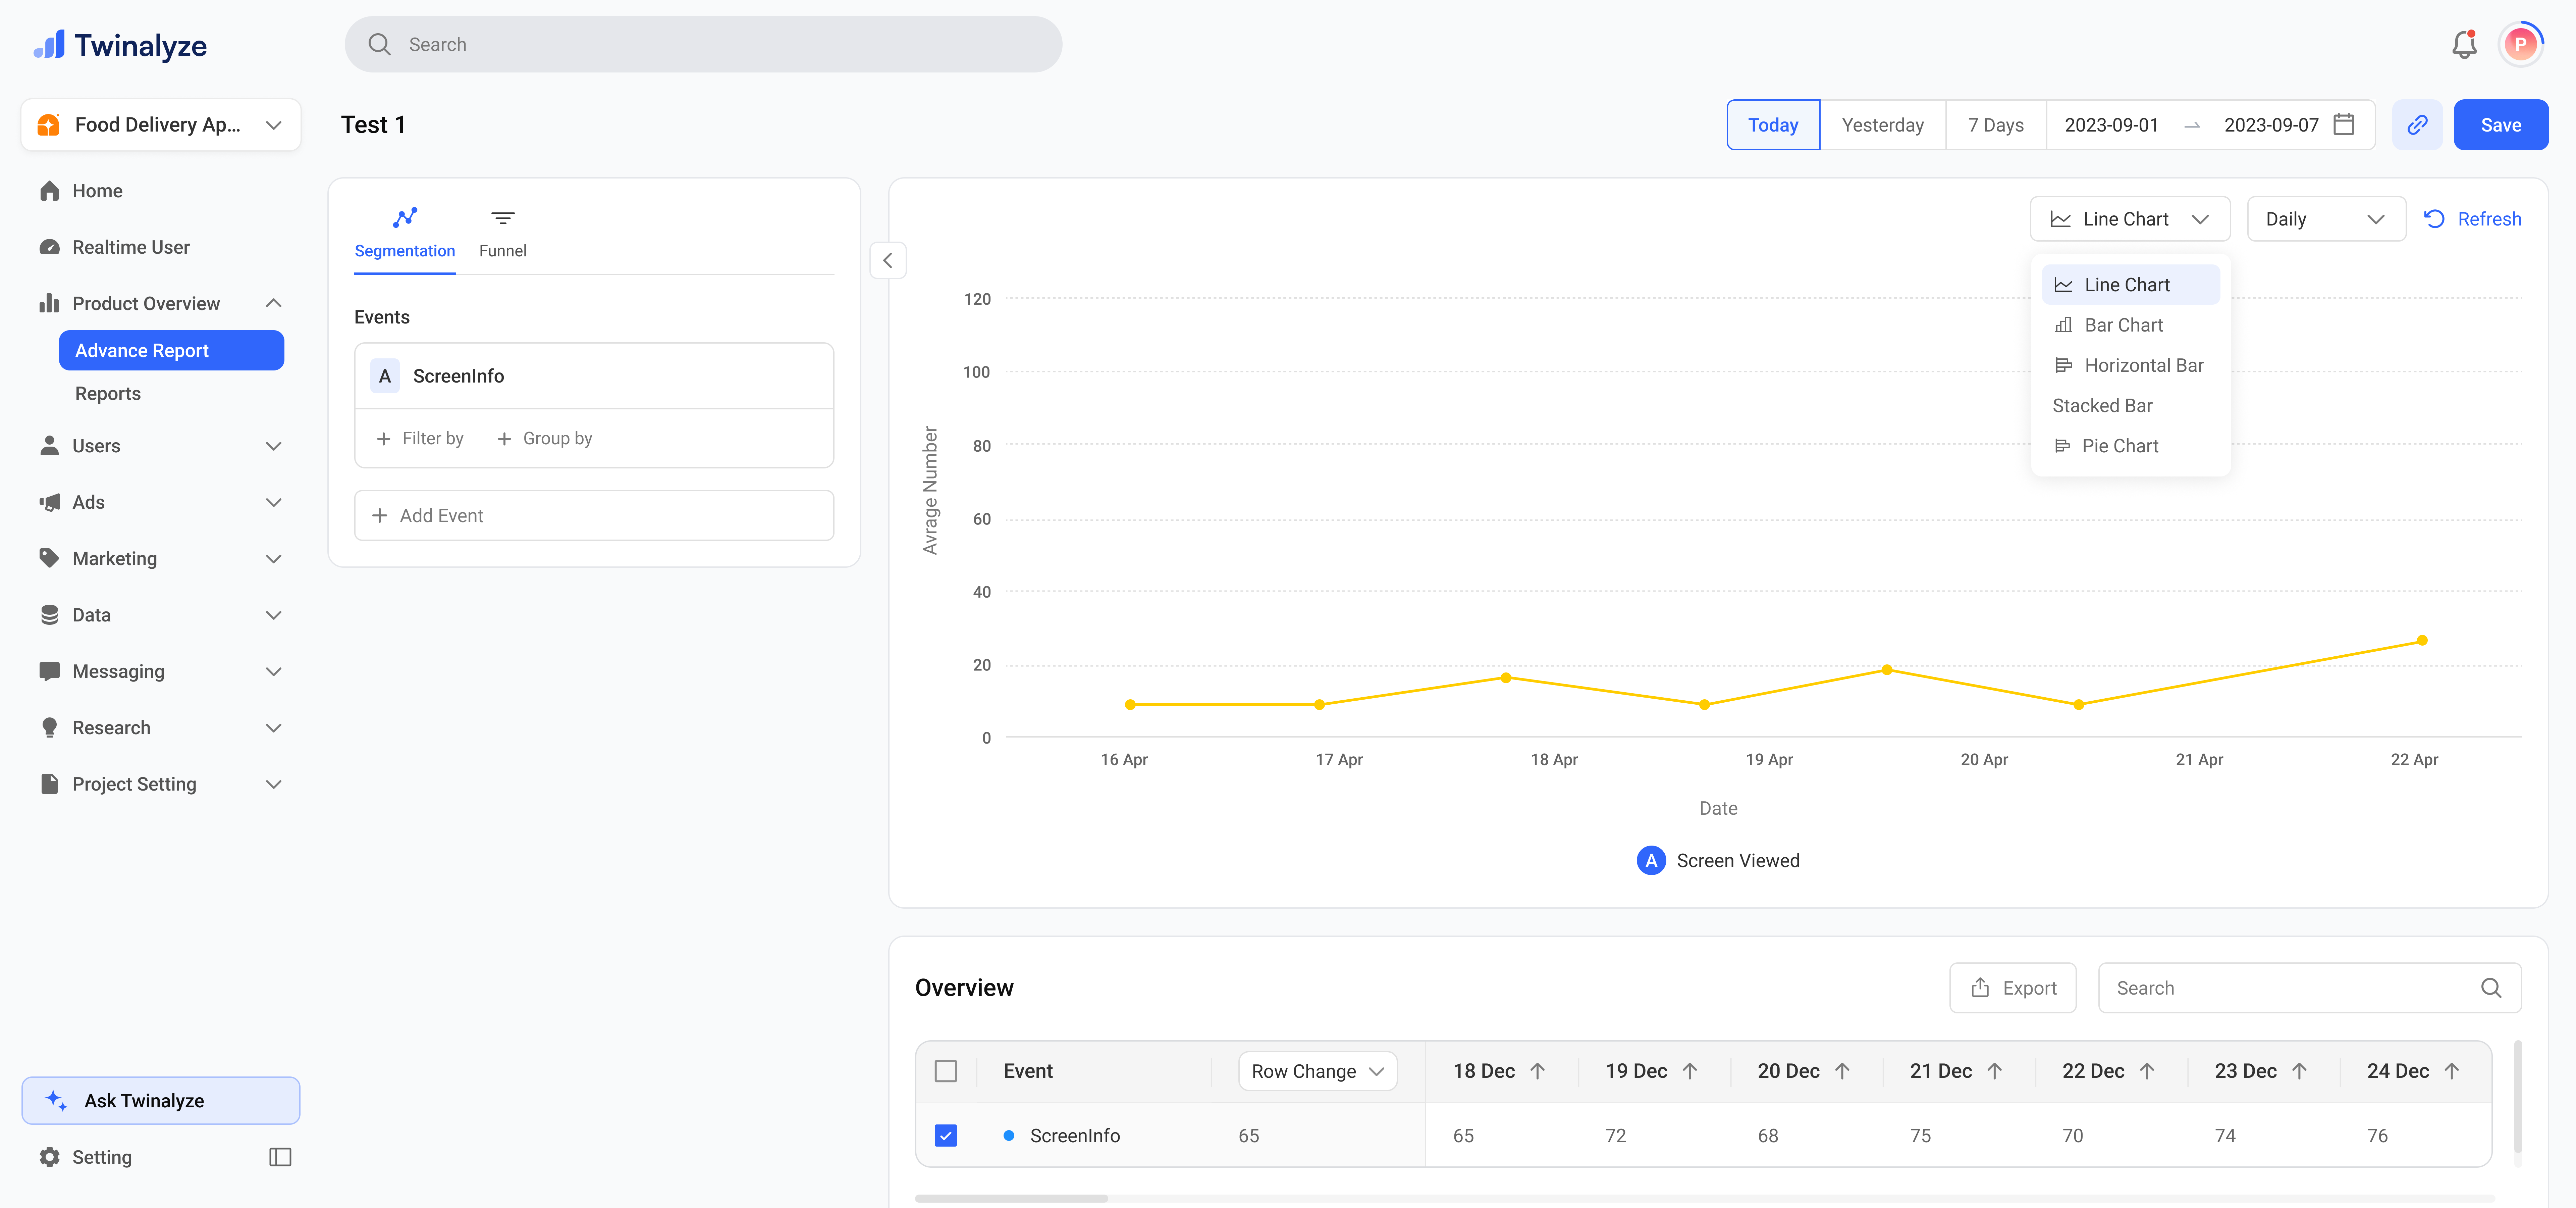The image size is (2576, 1208).
Task: Sort the 18 Dec column arrow
Action: point(1538,1071)
